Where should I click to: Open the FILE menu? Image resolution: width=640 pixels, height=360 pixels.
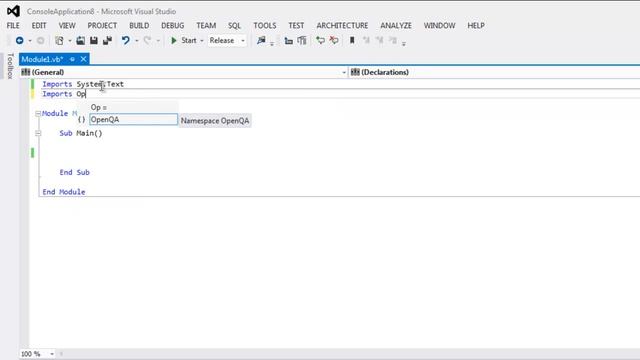pos(13,25)
